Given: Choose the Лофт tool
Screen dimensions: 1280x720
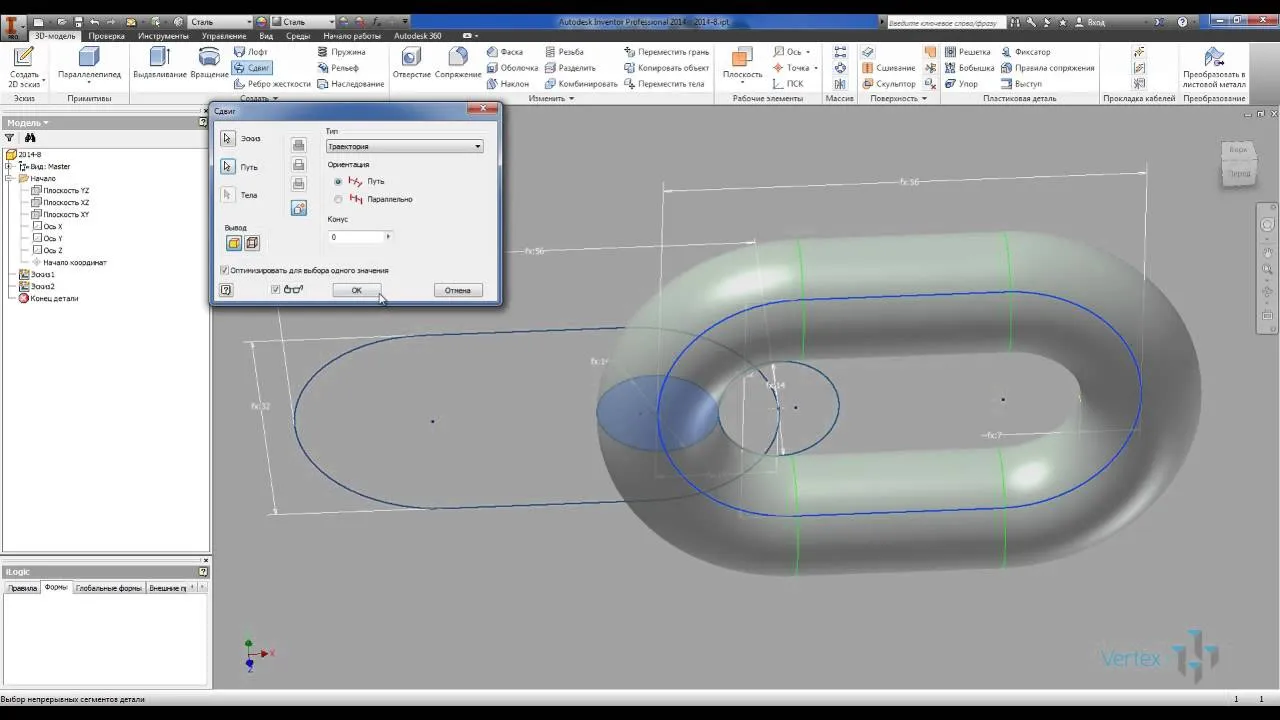Looking at the screenshot, I should [x=250, y=52].
